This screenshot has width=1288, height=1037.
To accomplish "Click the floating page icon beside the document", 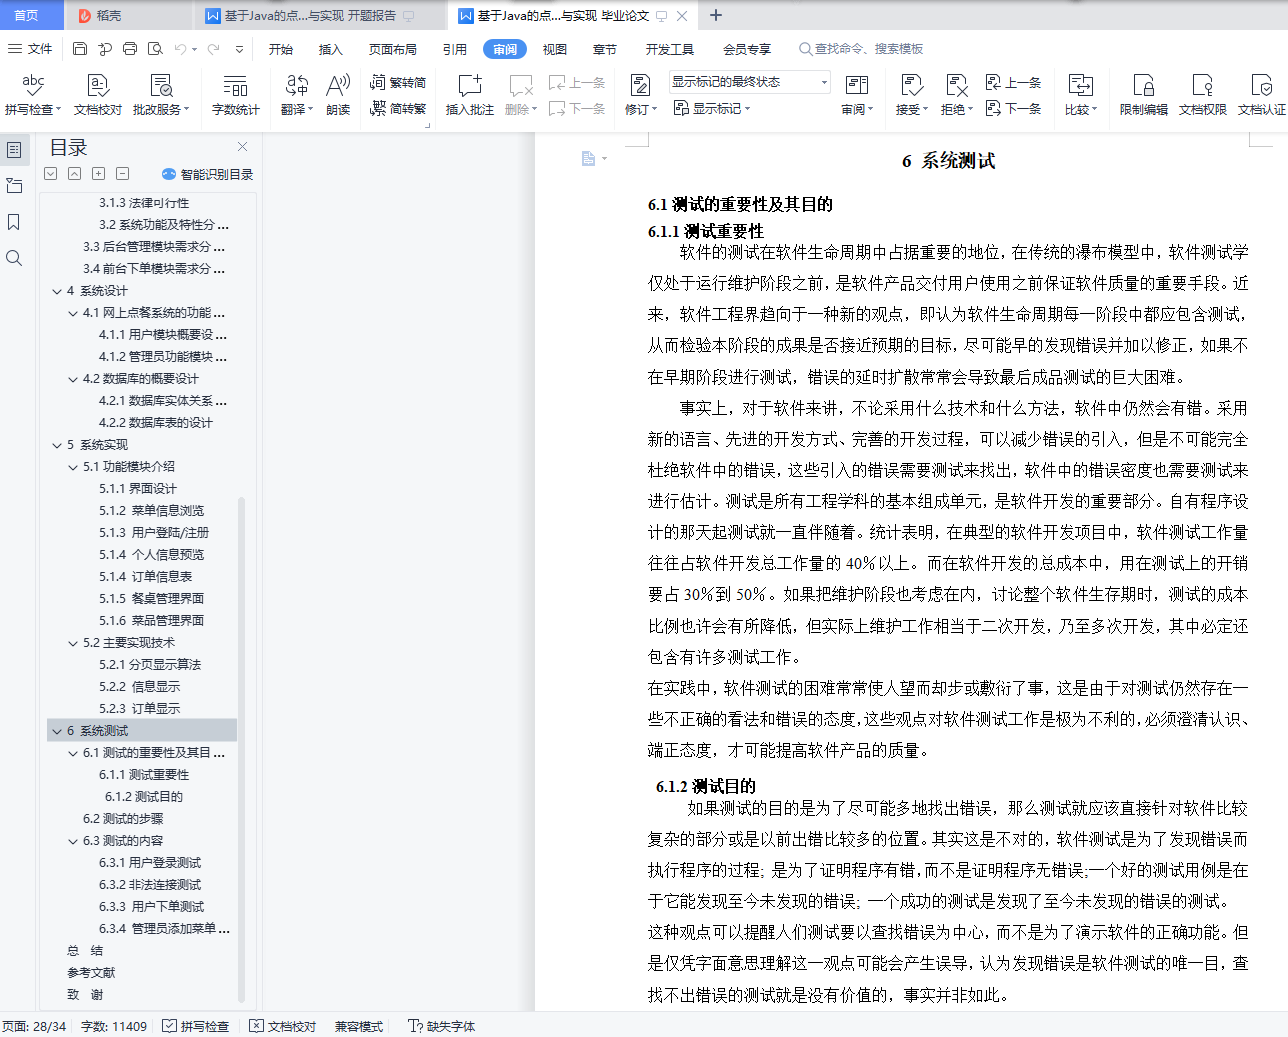I will tap(588, 158).
